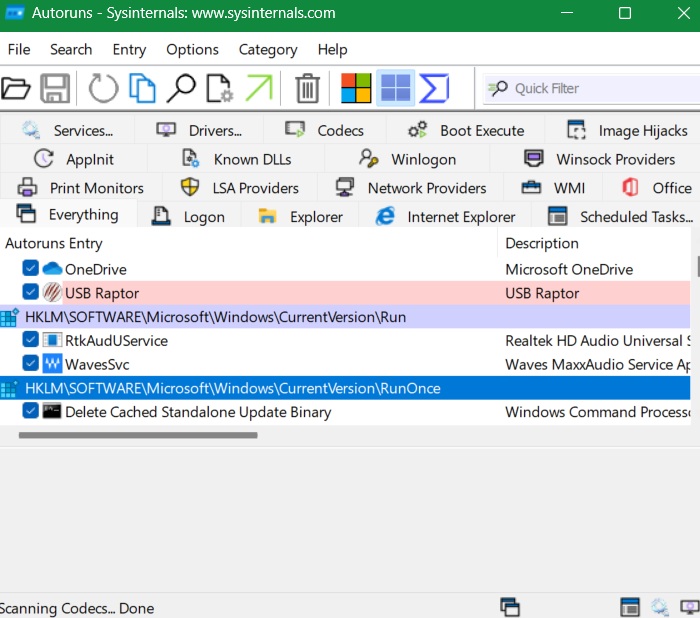Select the Microsoft OneDrive description cell
Screen dimensions: 700x618
point(569,269)
